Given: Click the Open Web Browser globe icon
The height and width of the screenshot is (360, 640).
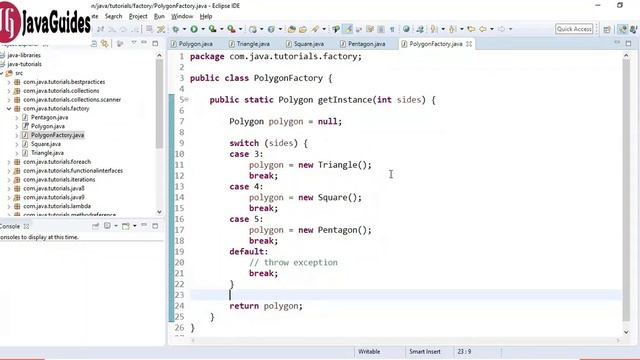Looking at the screenshot, I should (x=406, y=29).
